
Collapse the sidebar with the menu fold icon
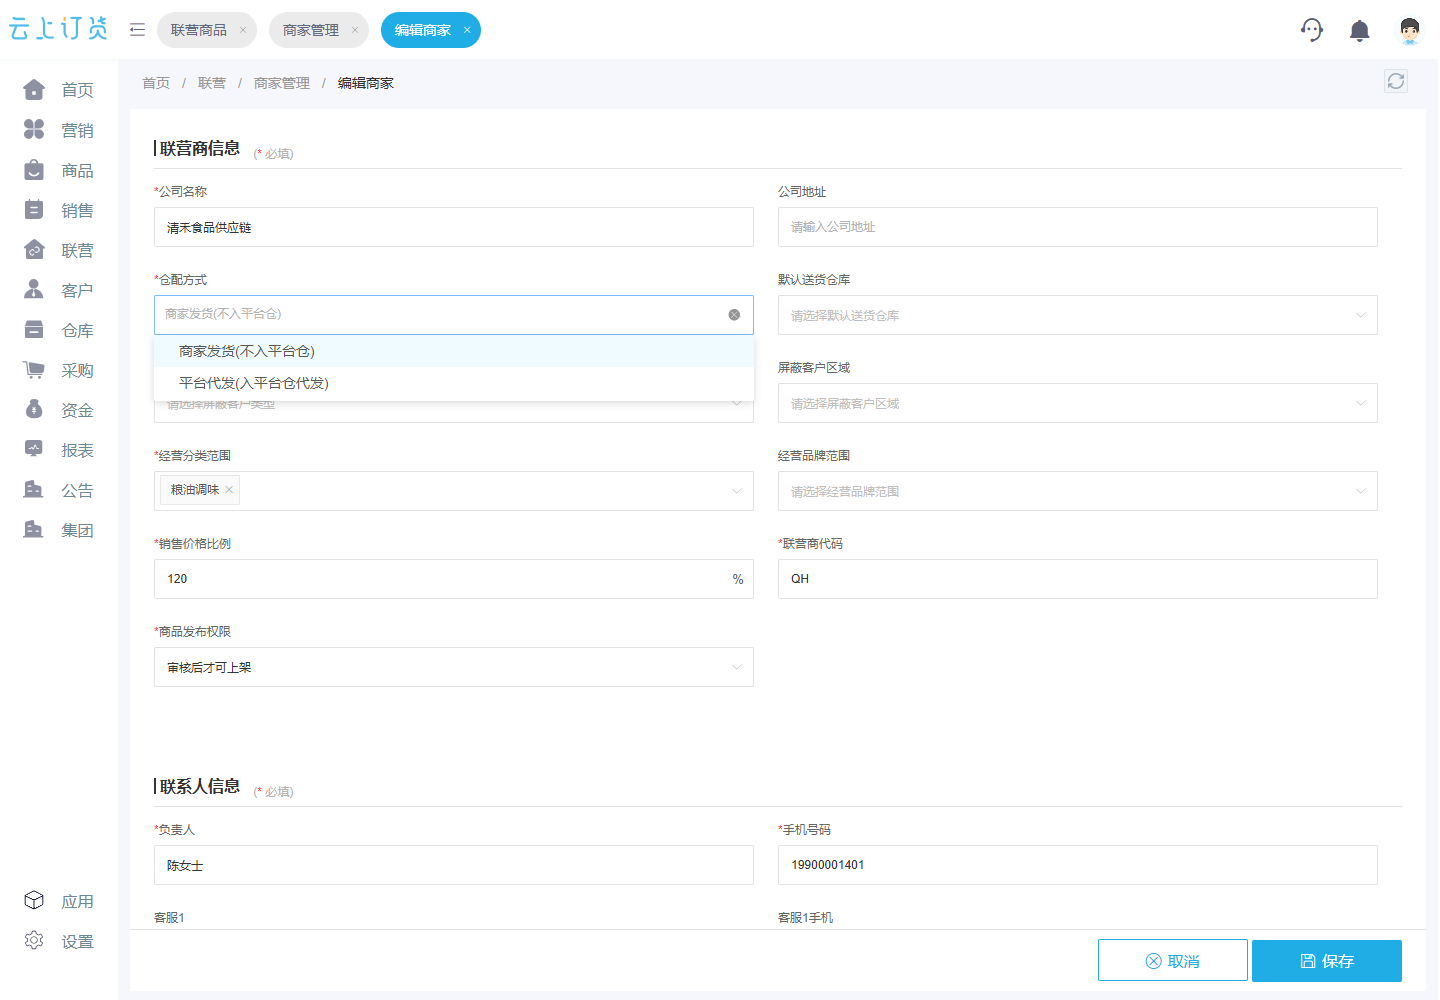click(x=138, y=30)
